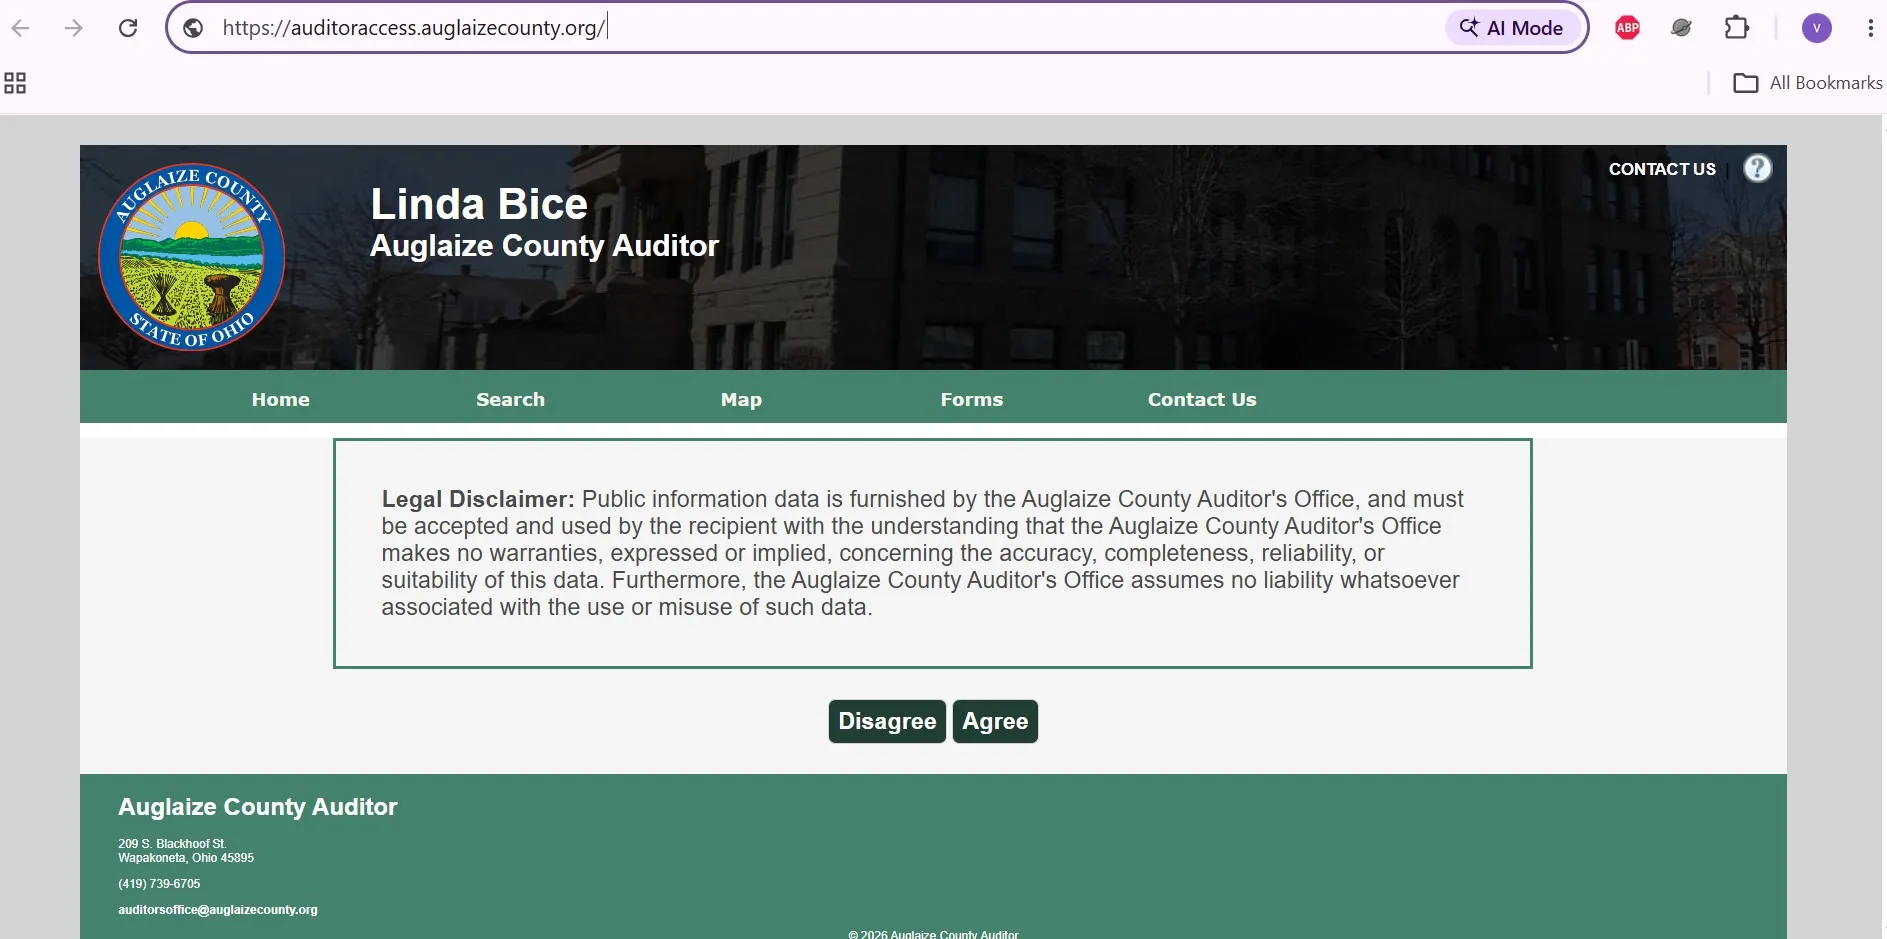Activate the AI Mode button
Viewport: 1887px width, 939px height.
click(1511, 28)
